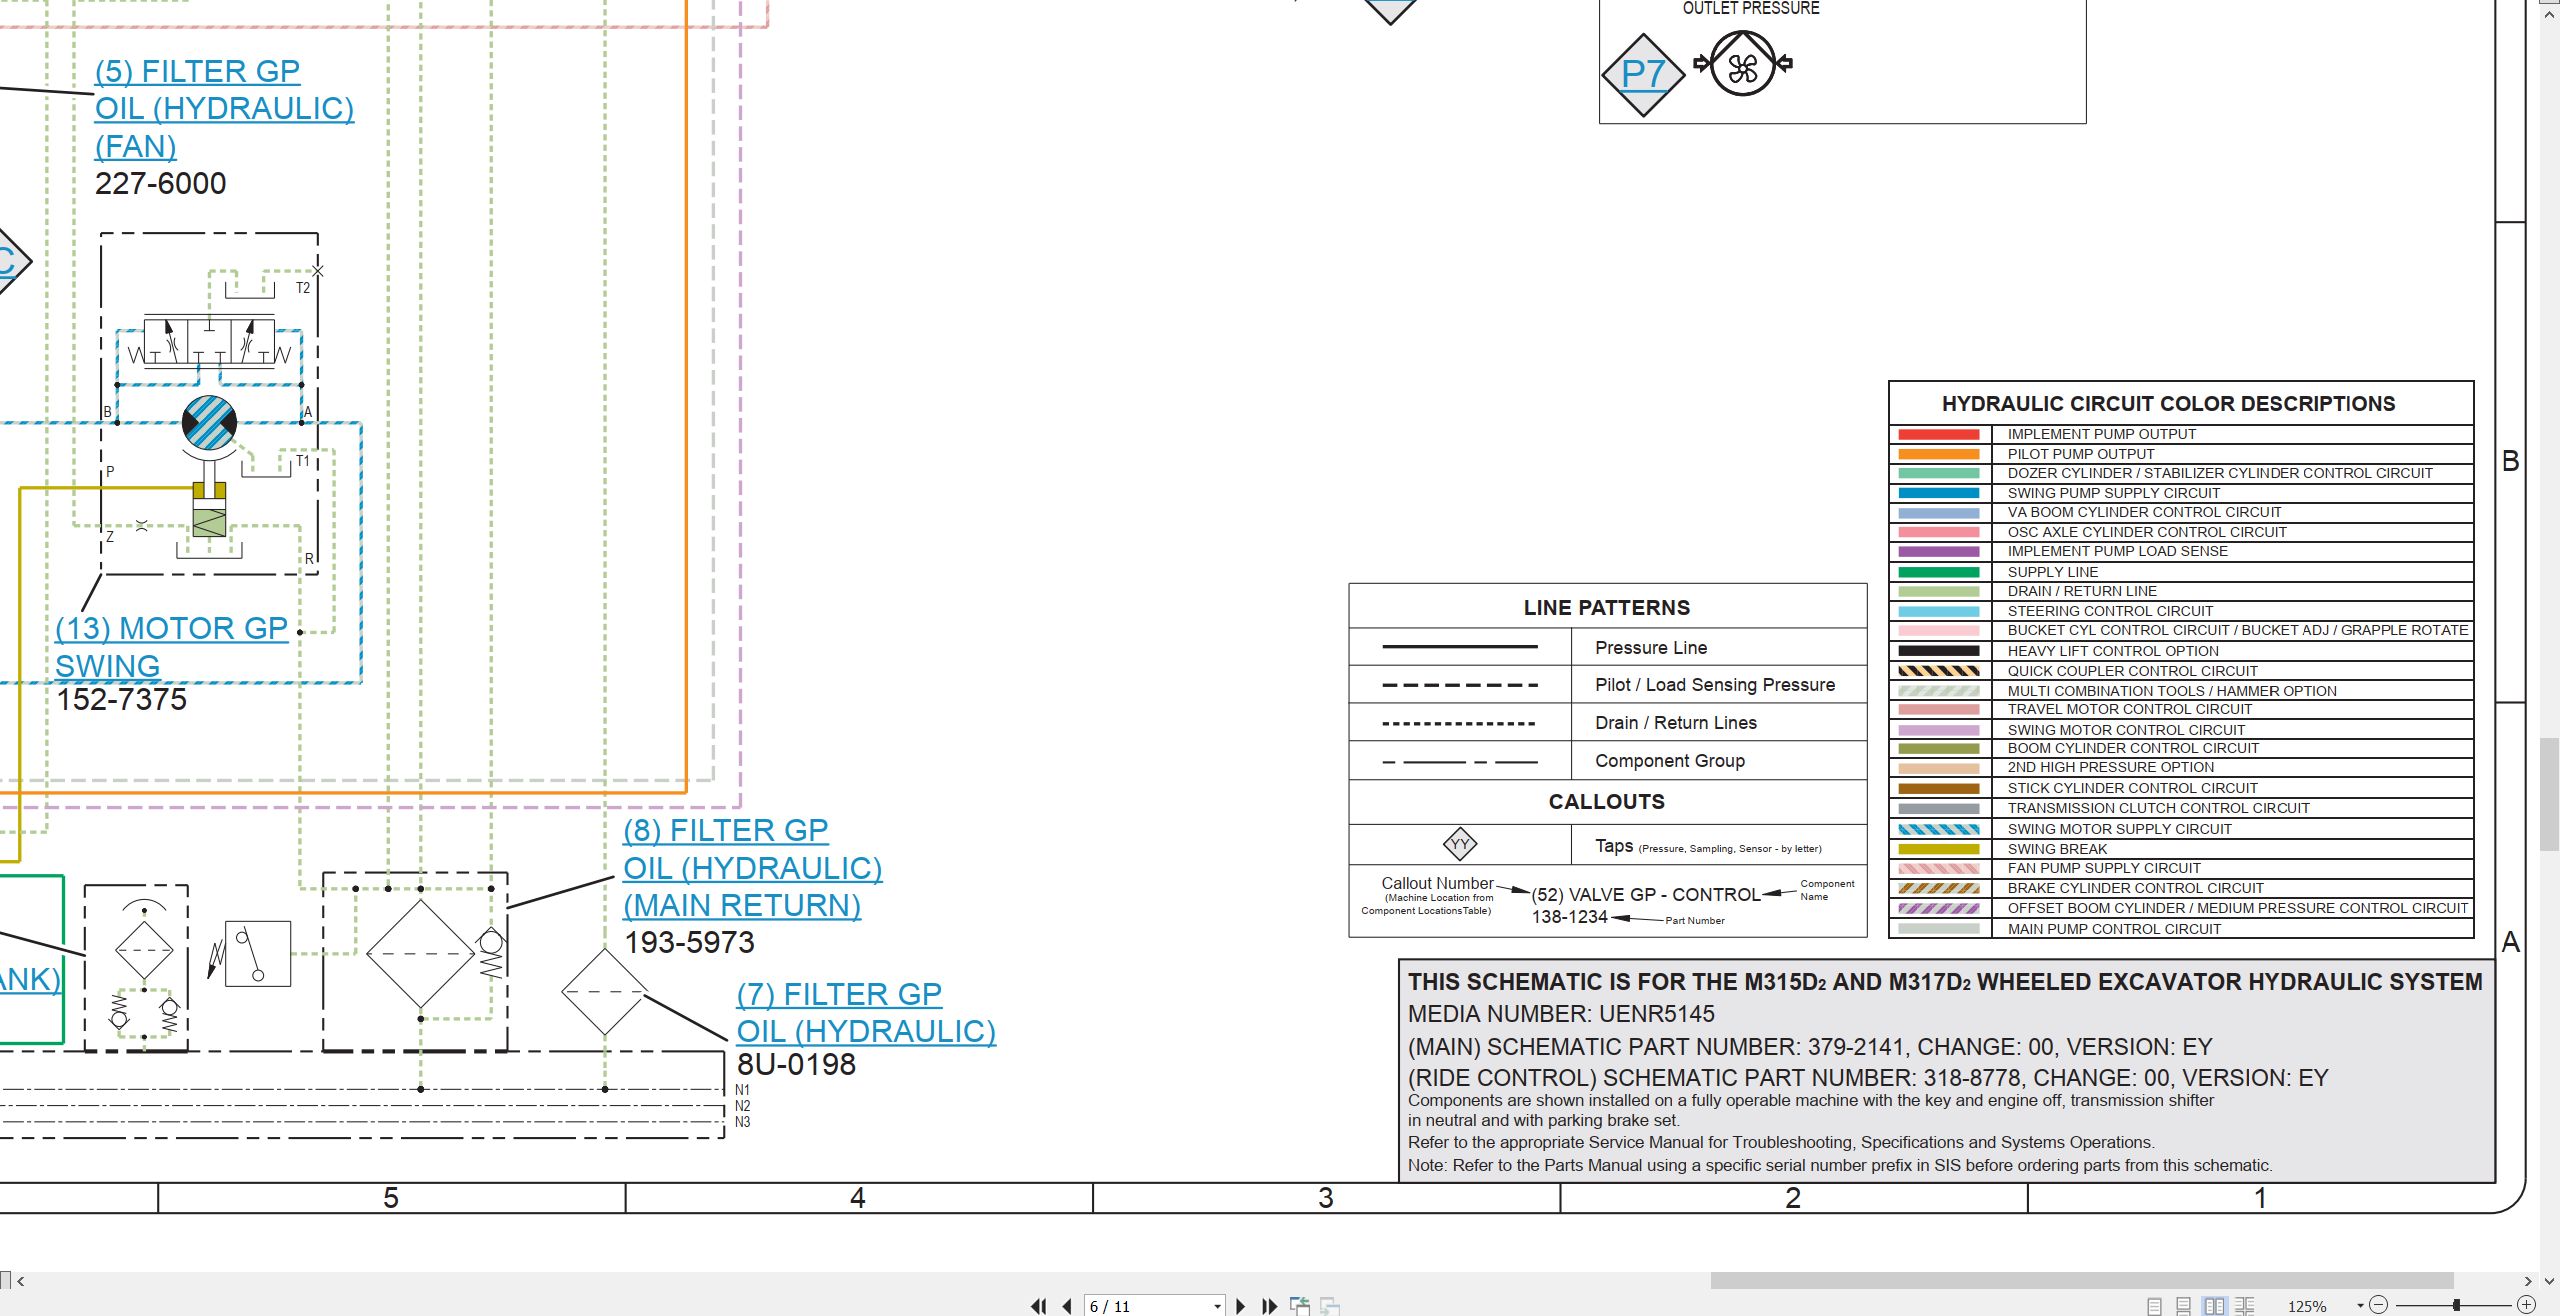Image resolution: width=2560 pixels, height=1316 pixels.
Task: Click the "HYDRAULIC CIRCUIT COLOR DESCRIPTIONS" heading
Action: pos(2168,404)
